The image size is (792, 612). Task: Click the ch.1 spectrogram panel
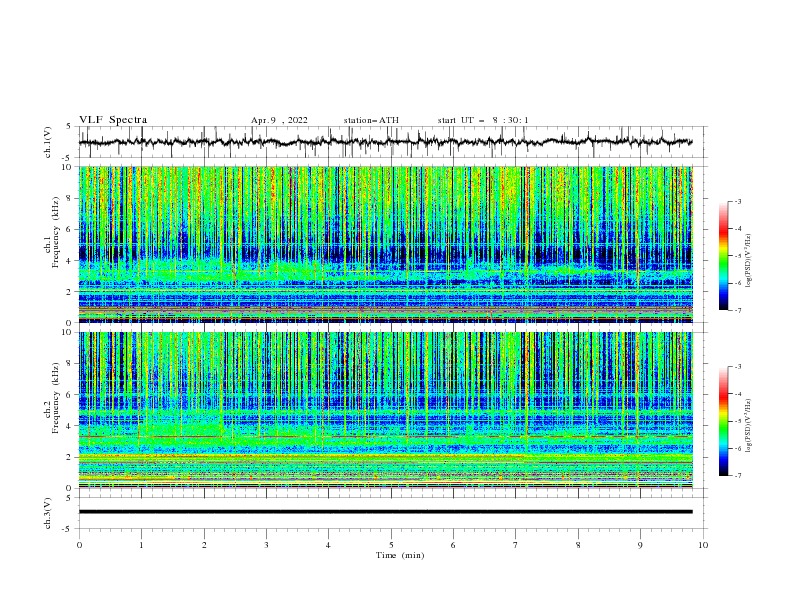[x=385, y=244]
